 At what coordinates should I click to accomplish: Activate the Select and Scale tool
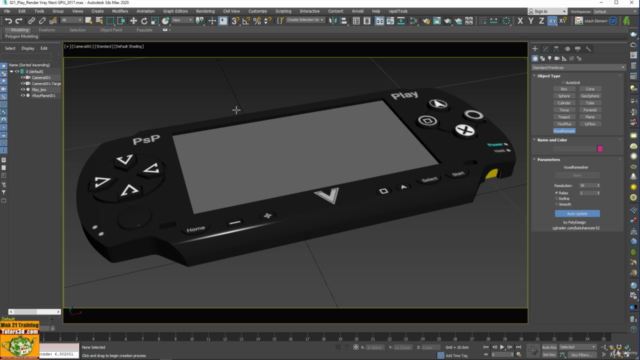tap(155, 21)
